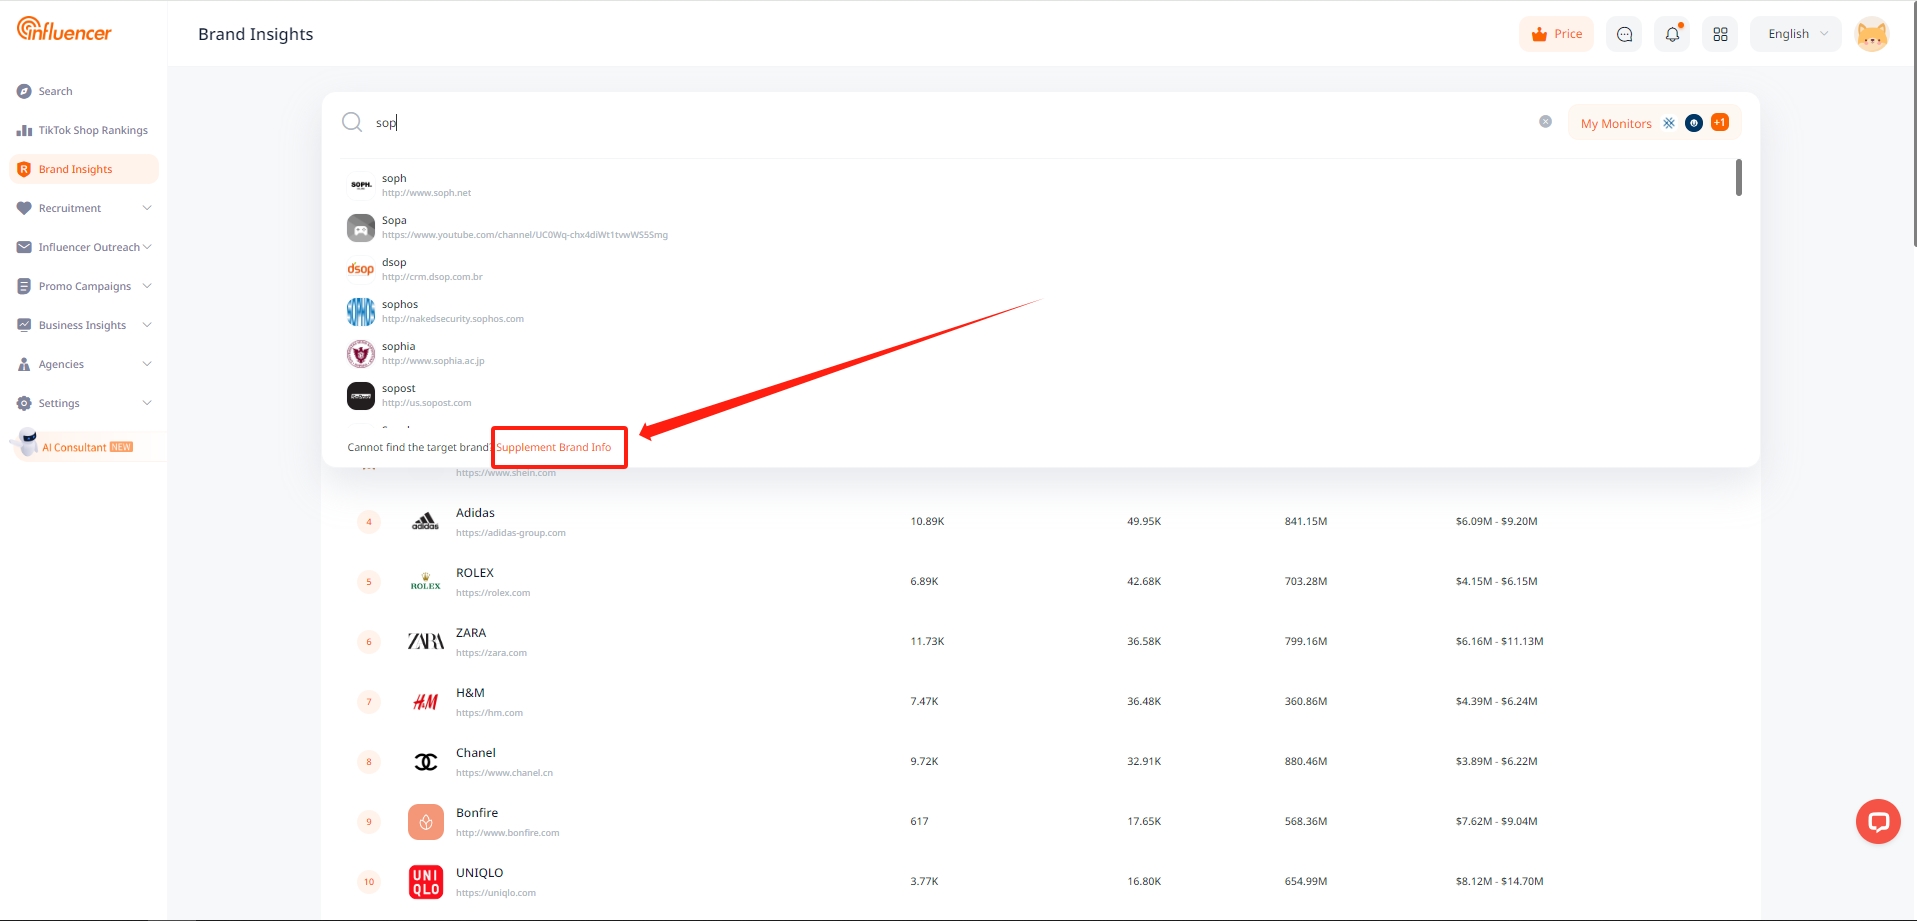This screenshot has width=1917, height=921.
Task: Open the orange live chat bubble
Action: [x=1877, y=822]
